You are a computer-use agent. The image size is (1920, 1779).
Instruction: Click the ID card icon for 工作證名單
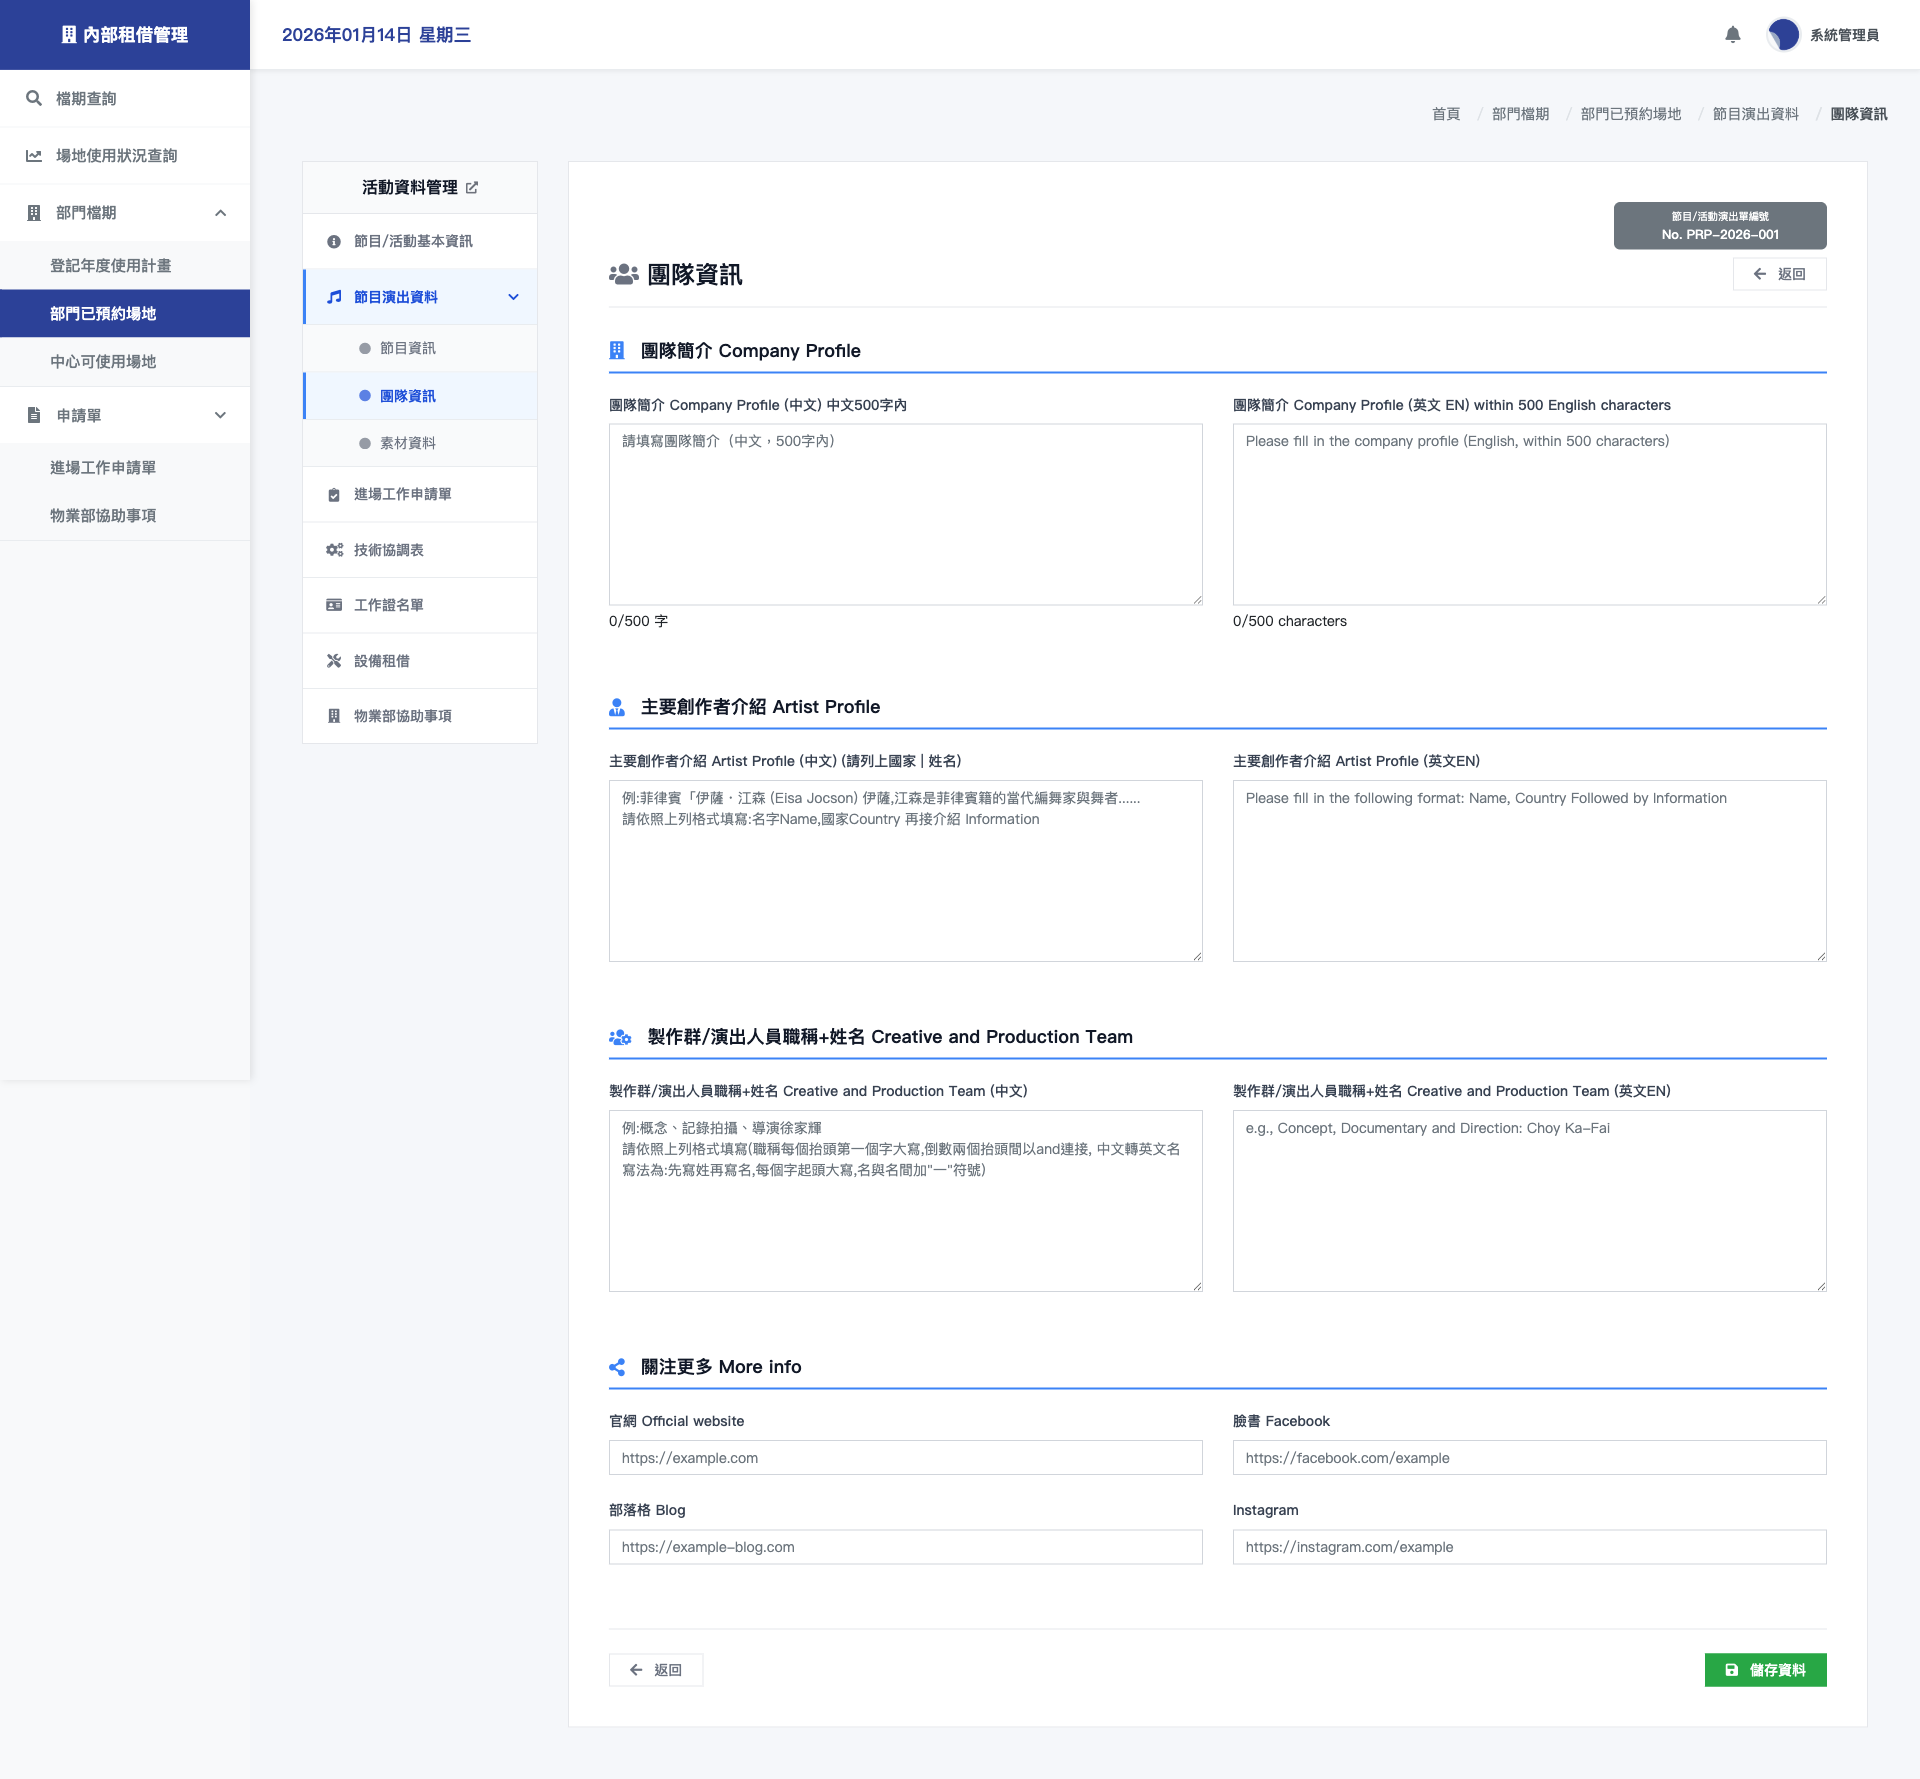[334, 605]
